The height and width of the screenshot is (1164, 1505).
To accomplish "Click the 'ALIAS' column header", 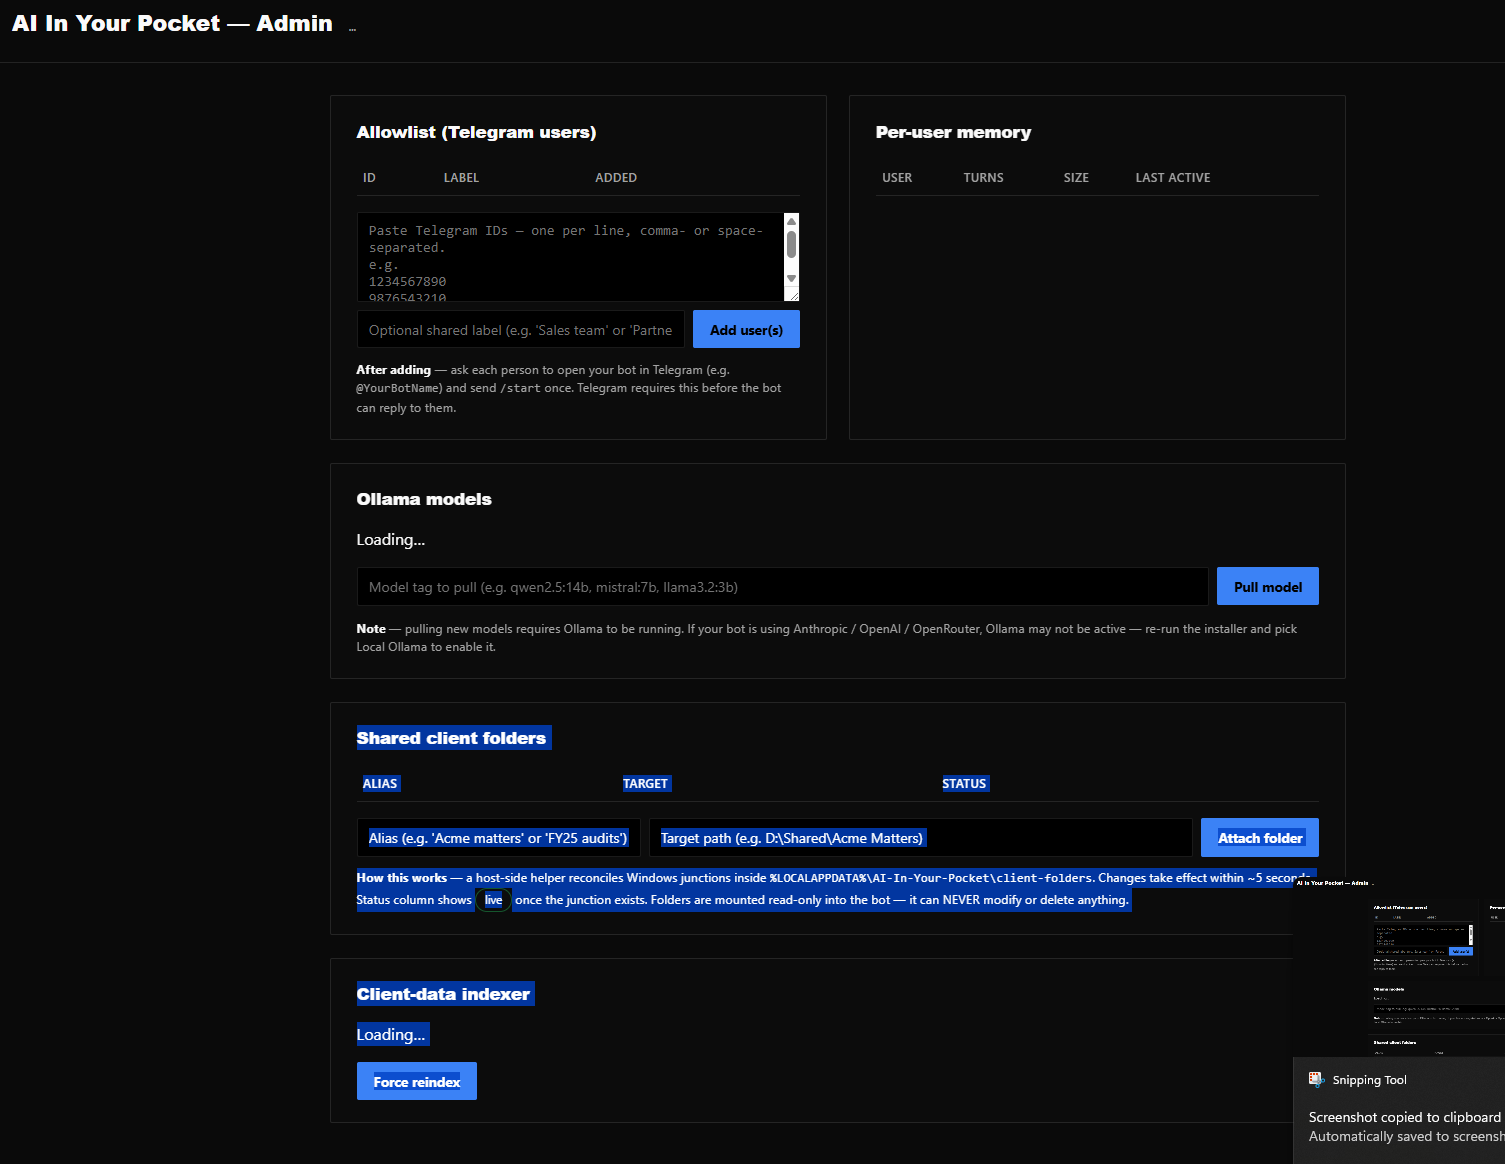I will click(380, 784).
